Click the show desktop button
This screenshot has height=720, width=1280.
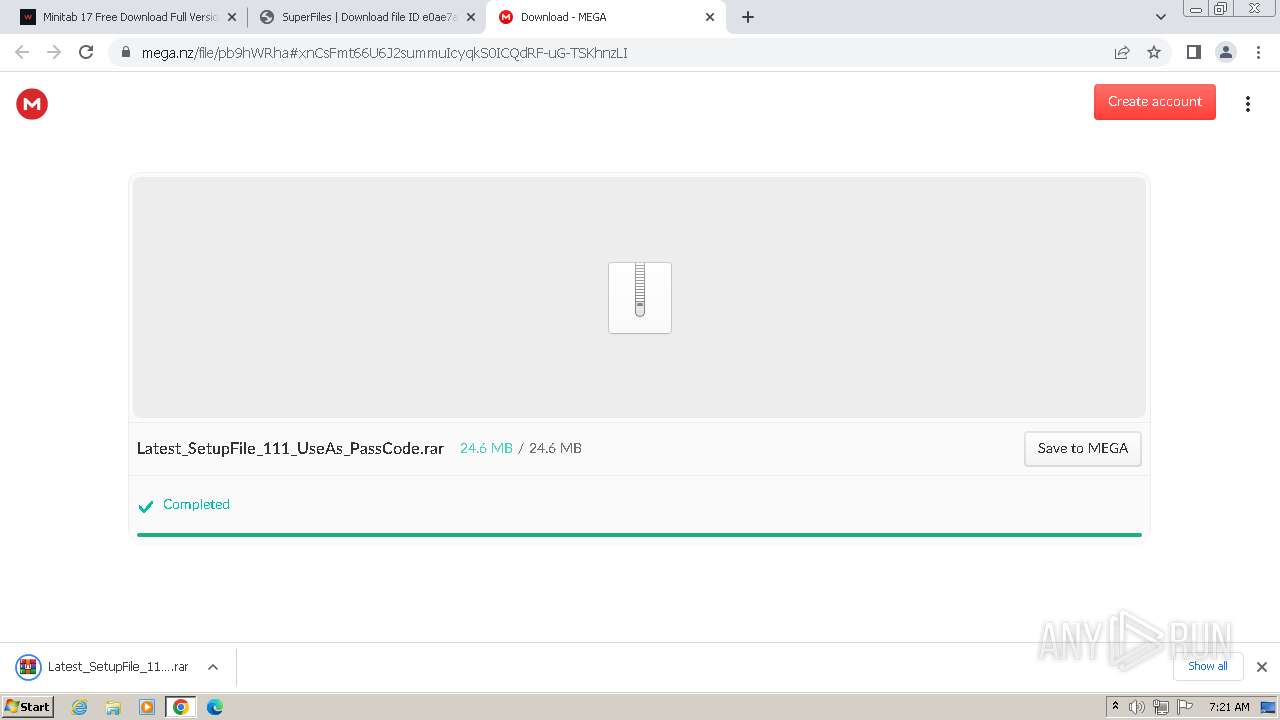1269,707
